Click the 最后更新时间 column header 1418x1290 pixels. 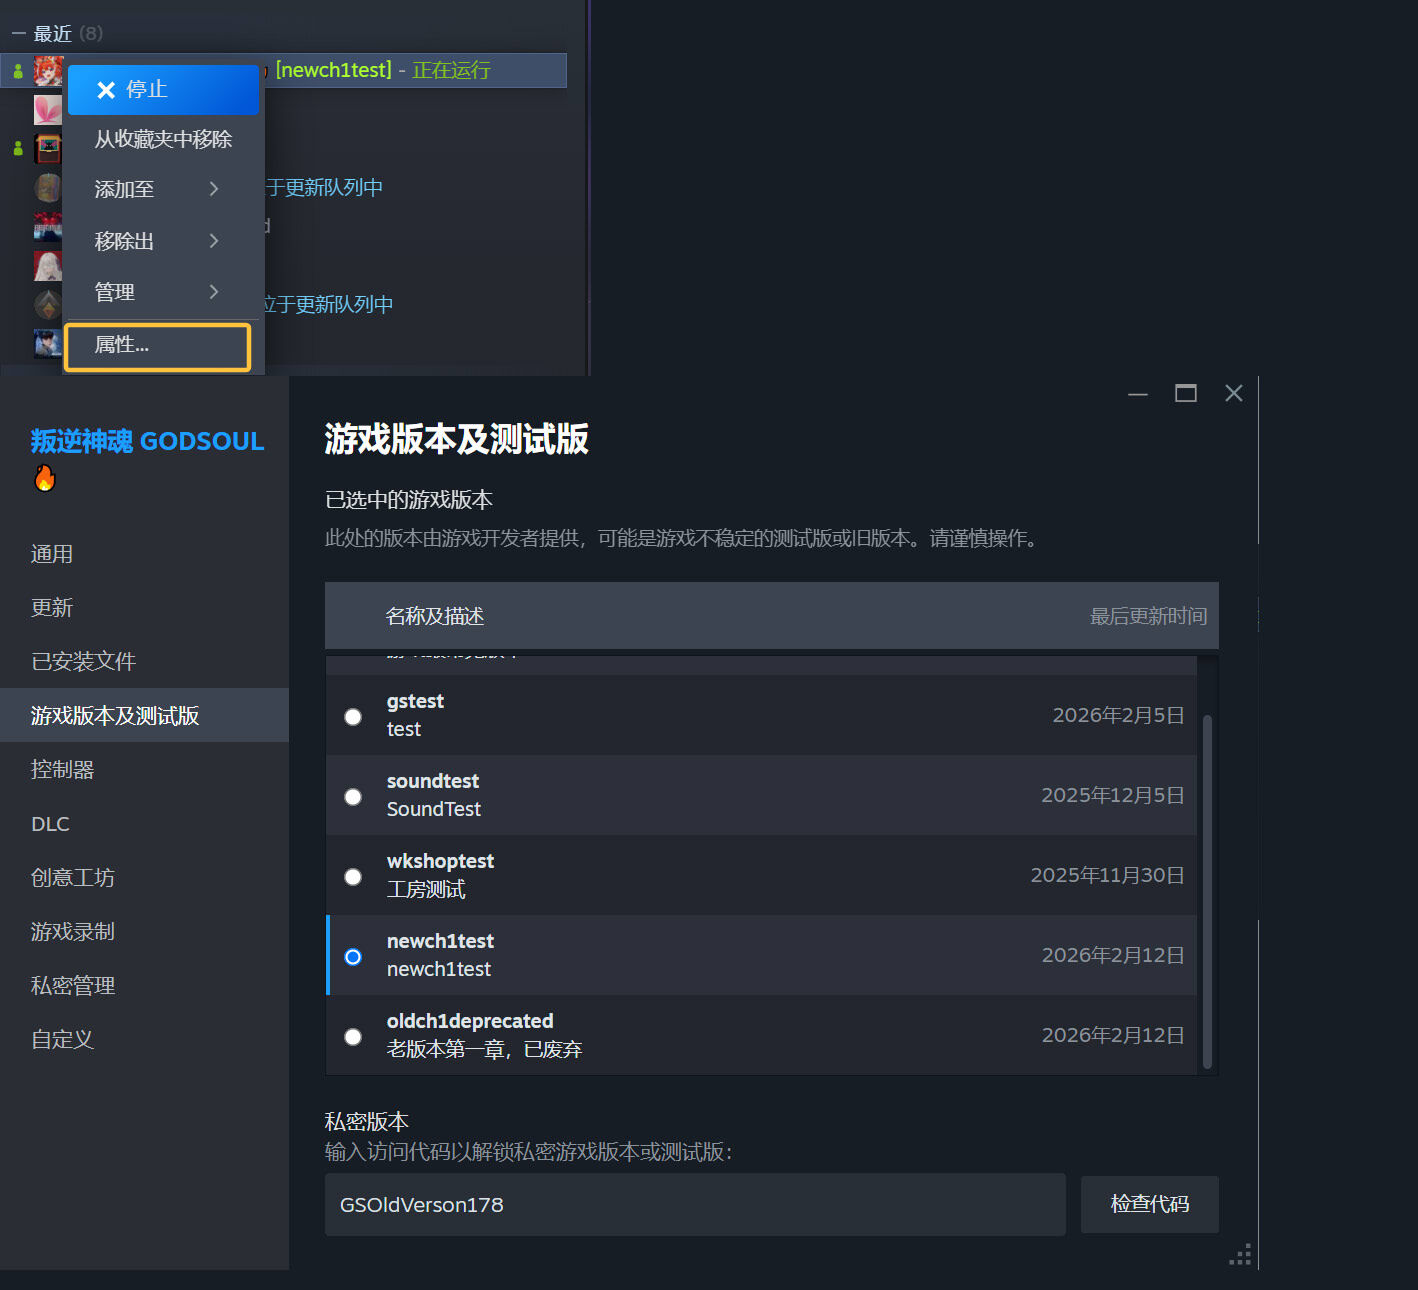tap(1148, 616)
